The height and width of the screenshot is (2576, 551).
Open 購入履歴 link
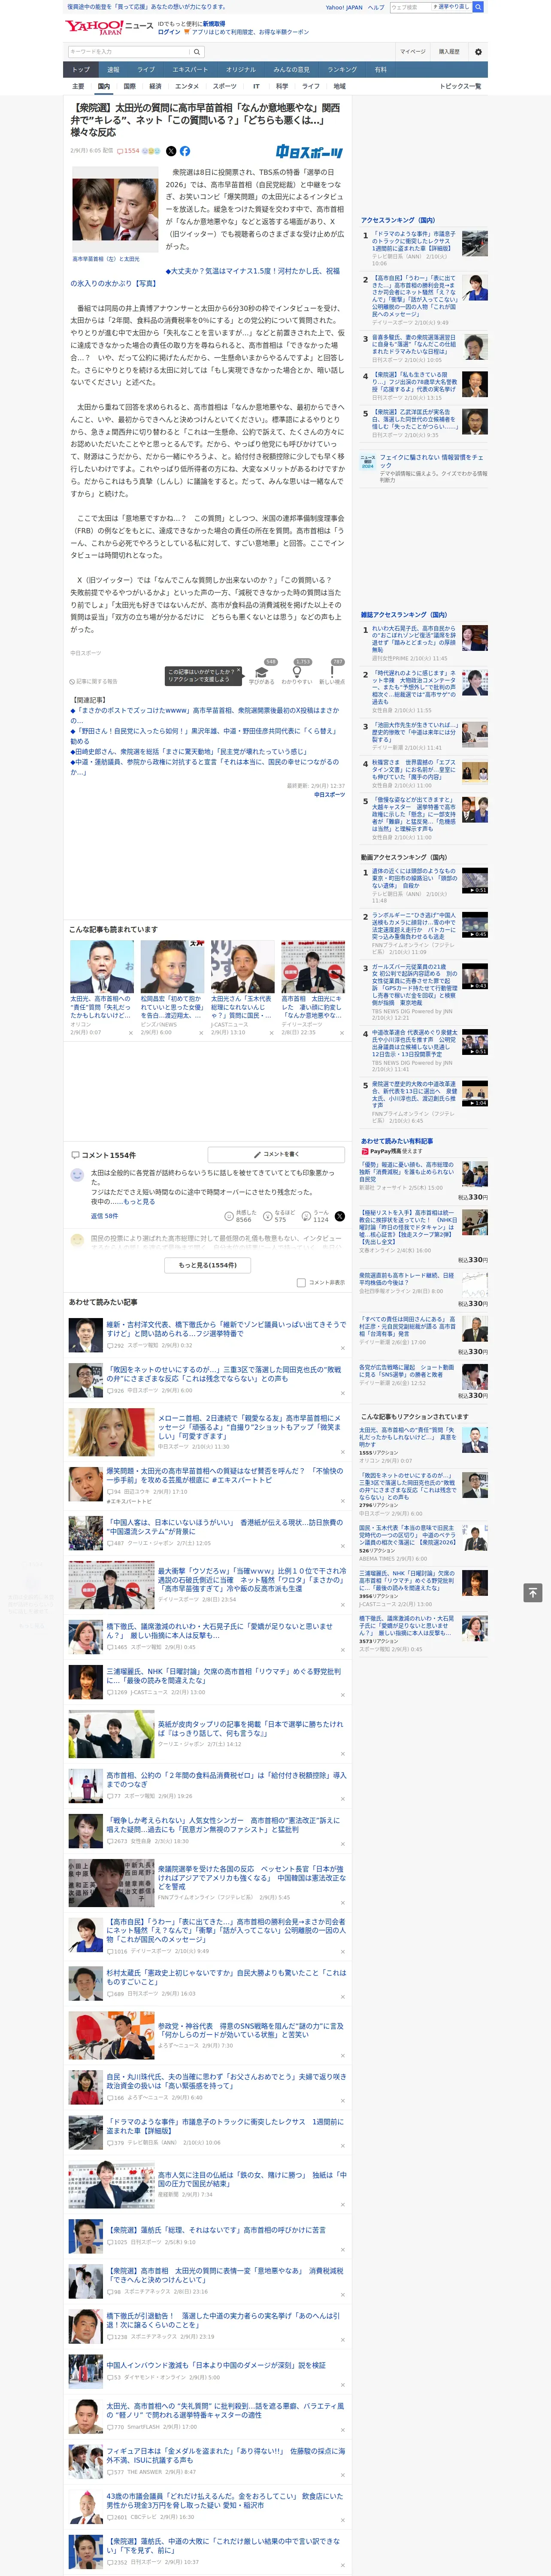tap(449, 51)
